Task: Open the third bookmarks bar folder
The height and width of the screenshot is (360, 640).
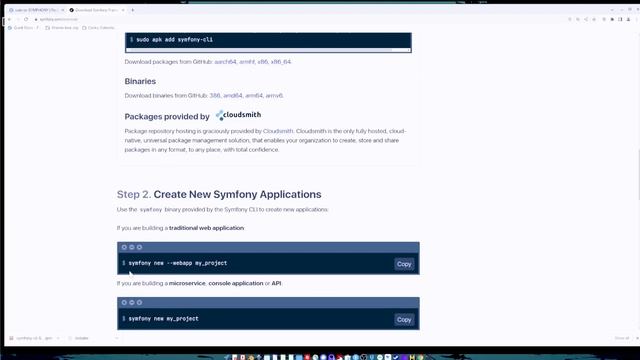Action: [x=98, y=28]
